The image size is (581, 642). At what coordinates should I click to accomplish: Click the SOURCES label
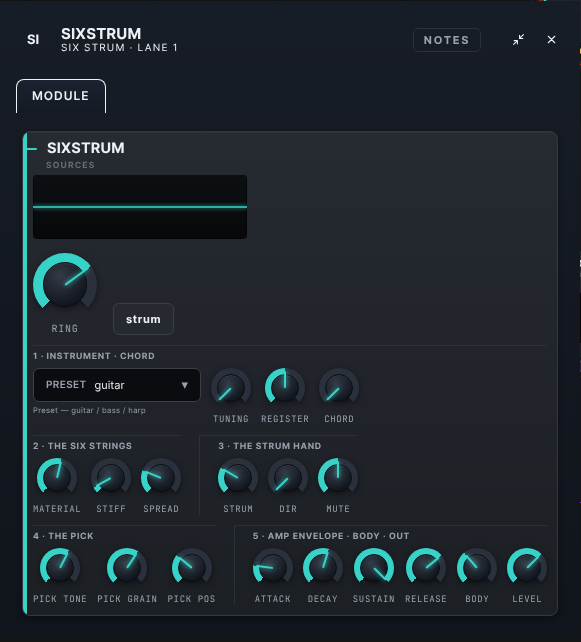click(x=70, y=165)
